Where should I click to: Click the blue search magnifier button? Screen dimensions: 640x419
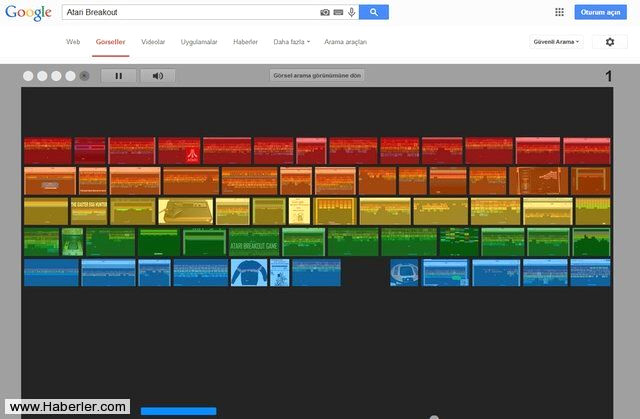click(x=374, y=12)
